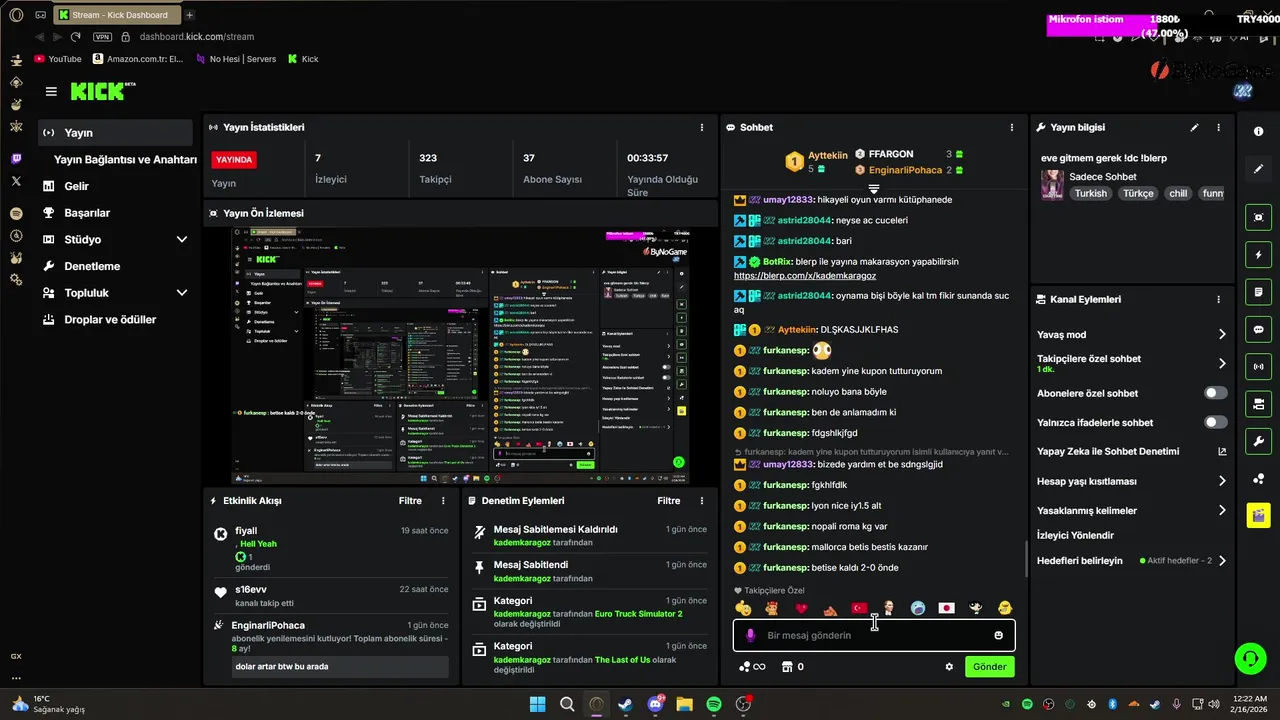1280x720 pixels.
Task: Open the Yayın bilgisi three-dot menu
Action: pos(1218,128)
